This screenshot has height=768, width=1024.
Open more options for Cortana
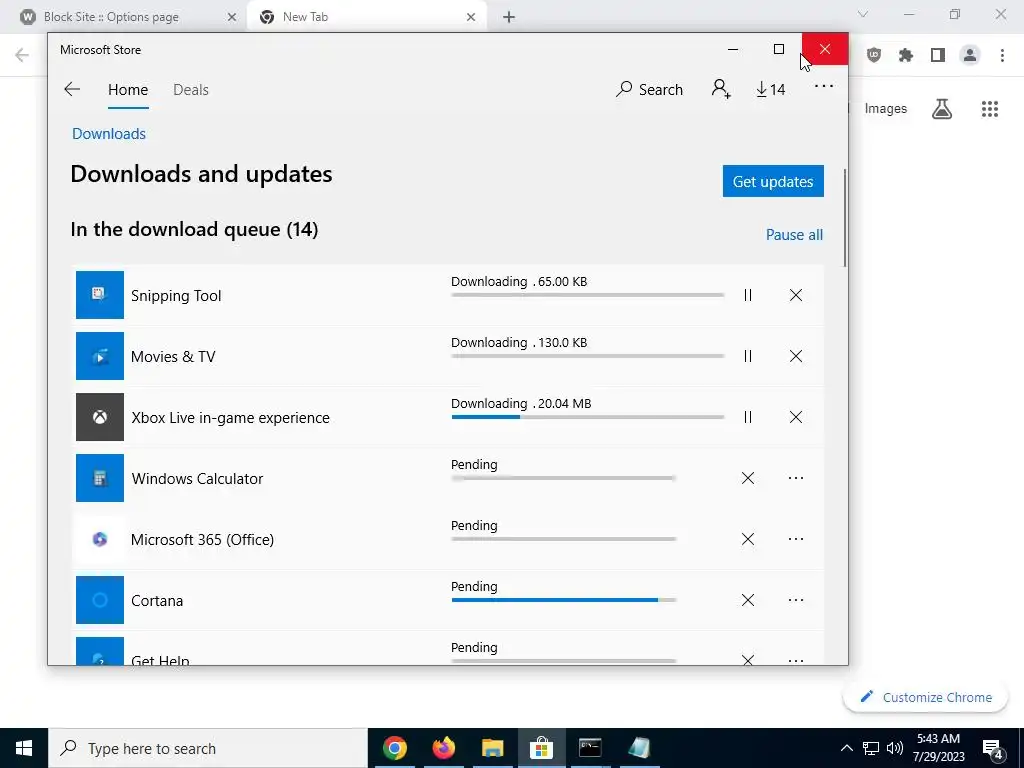click(795, 600)
